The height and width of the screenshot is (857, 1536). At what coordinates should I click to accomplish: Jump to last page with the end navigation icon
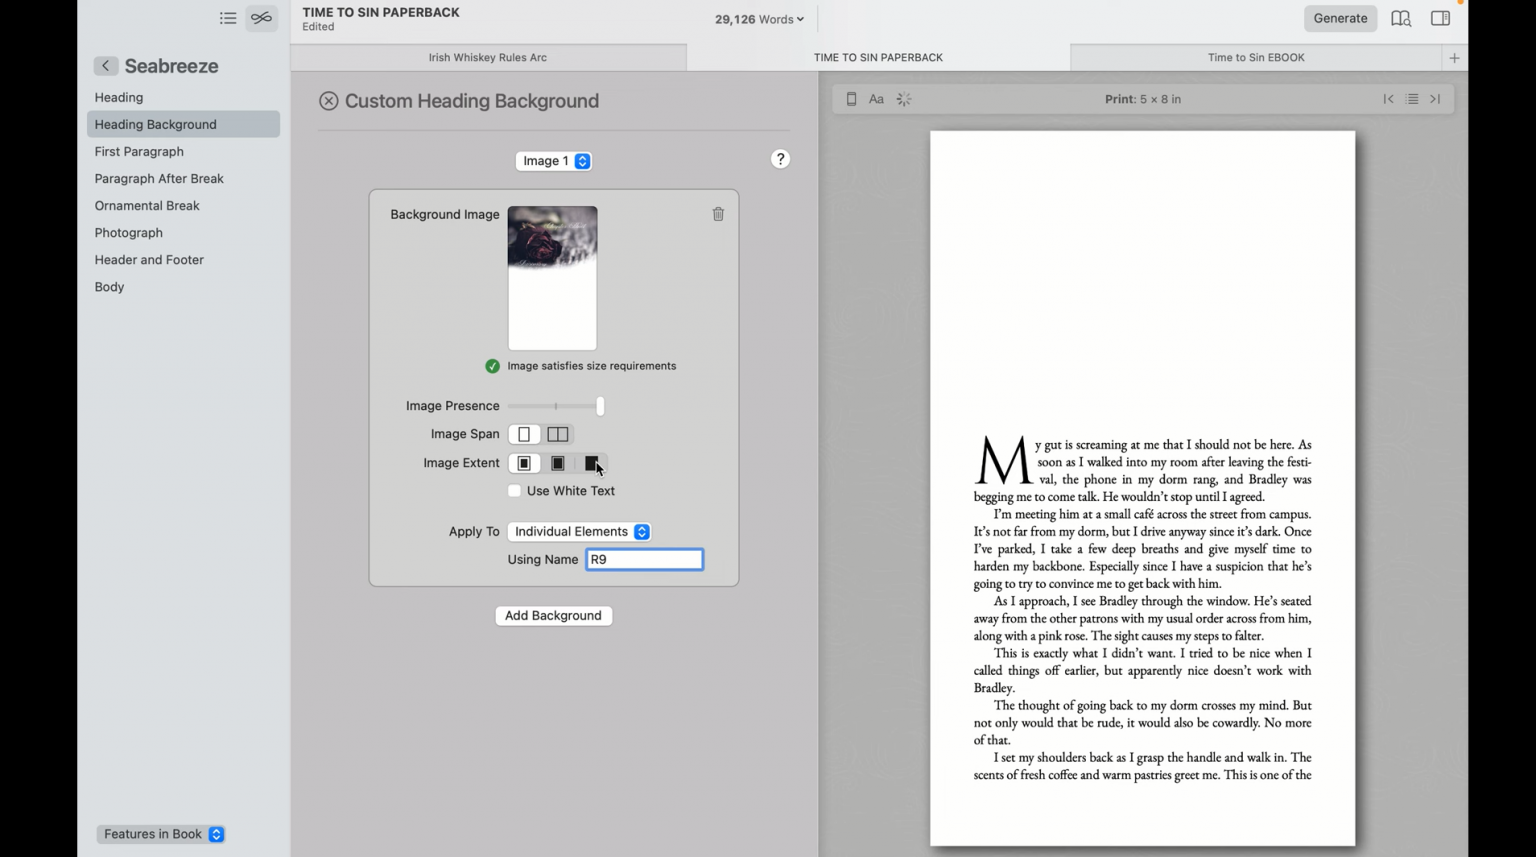(x=1435, y=98)
